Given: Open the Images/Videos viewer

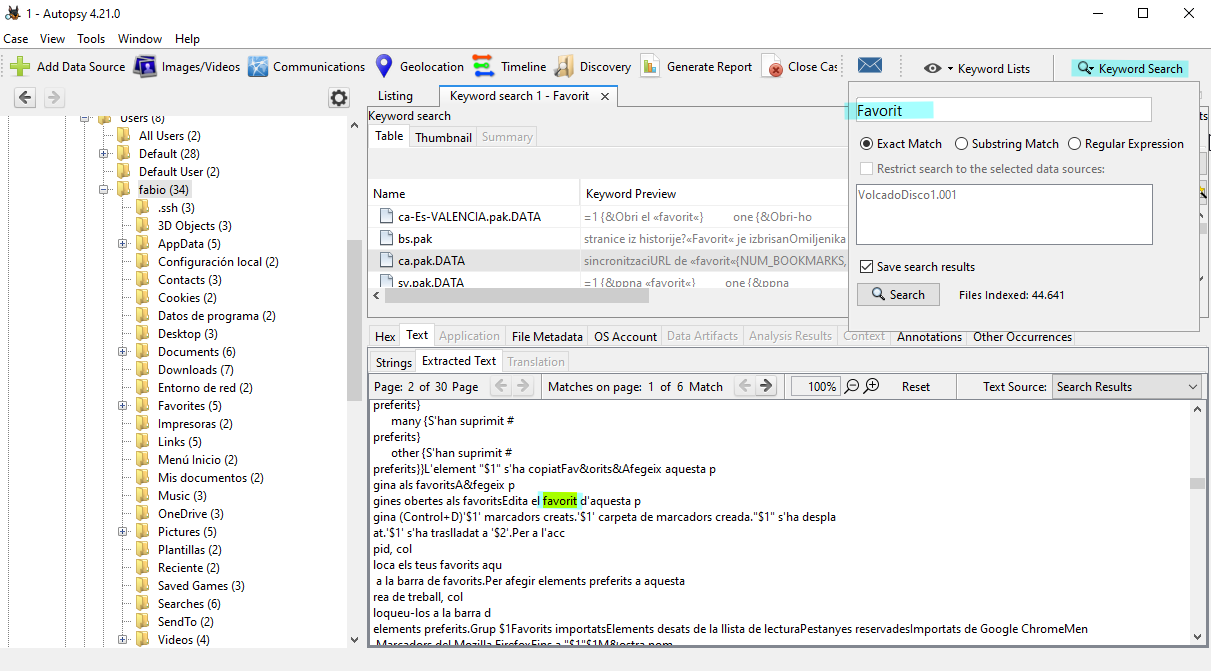Looking at the screenshot, I should 146,67.
